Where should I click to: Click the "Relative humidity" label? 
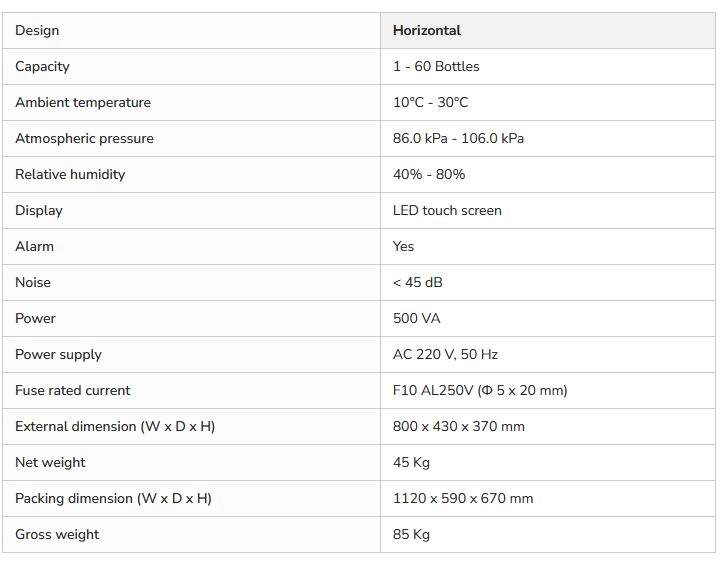(70, 175)
